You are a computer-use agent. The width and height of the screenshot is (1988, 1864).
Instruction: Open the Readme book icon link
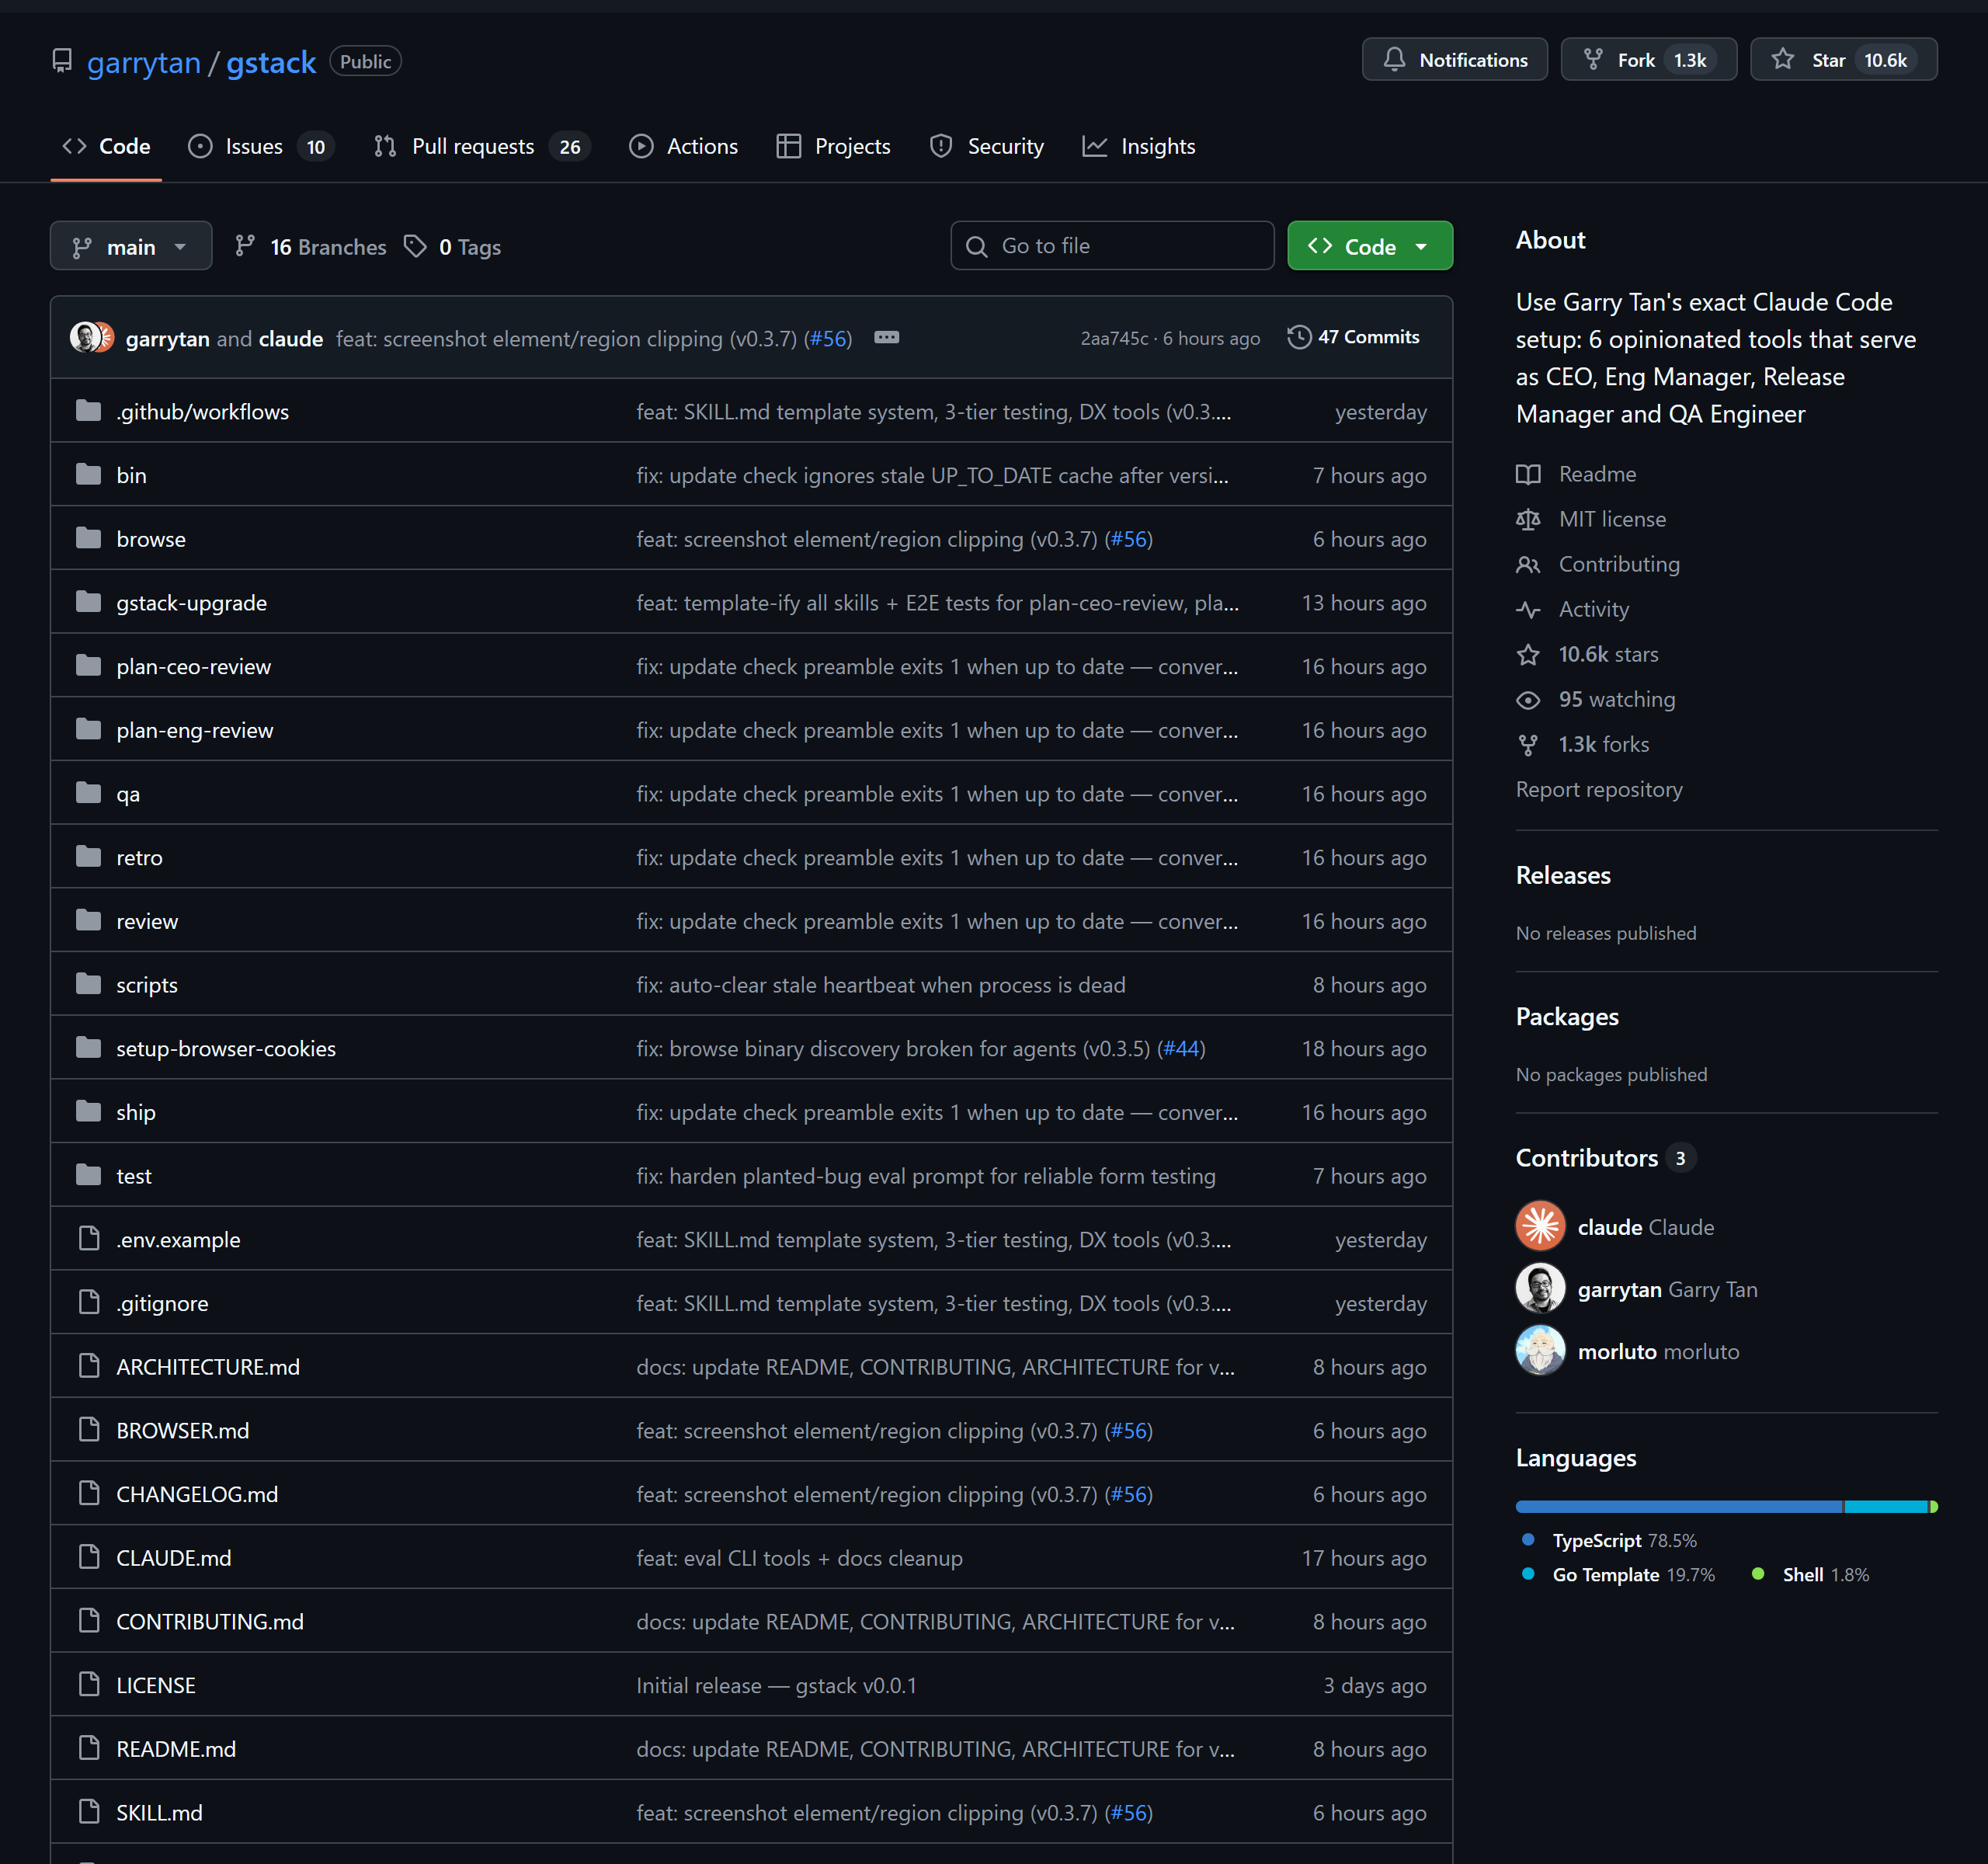coord(1527,474)
